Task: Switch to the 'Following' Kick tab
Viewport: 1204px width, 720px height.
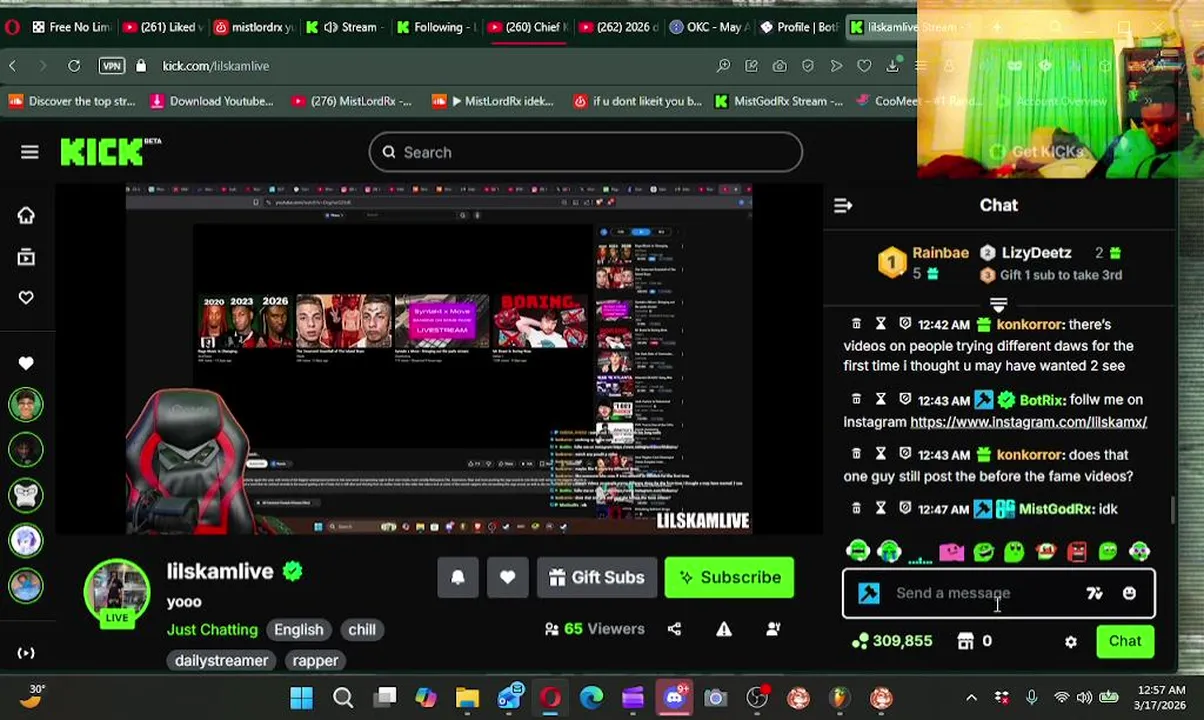Action: coord(436,27)
